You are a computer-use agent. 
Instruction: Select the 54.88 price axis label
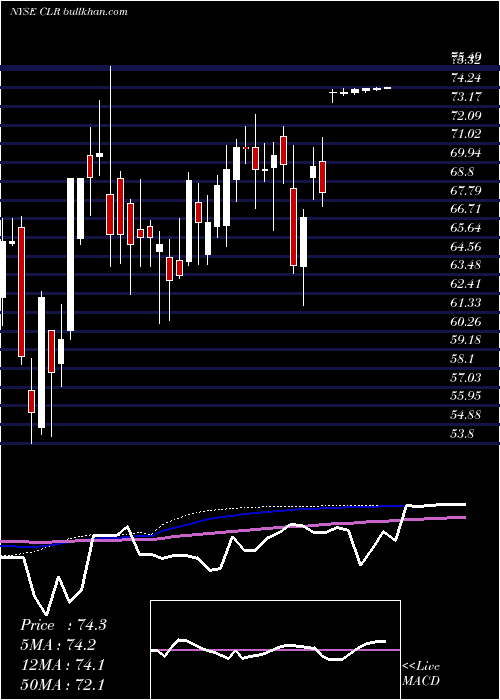pyautogui.click(x=467, y=415)
